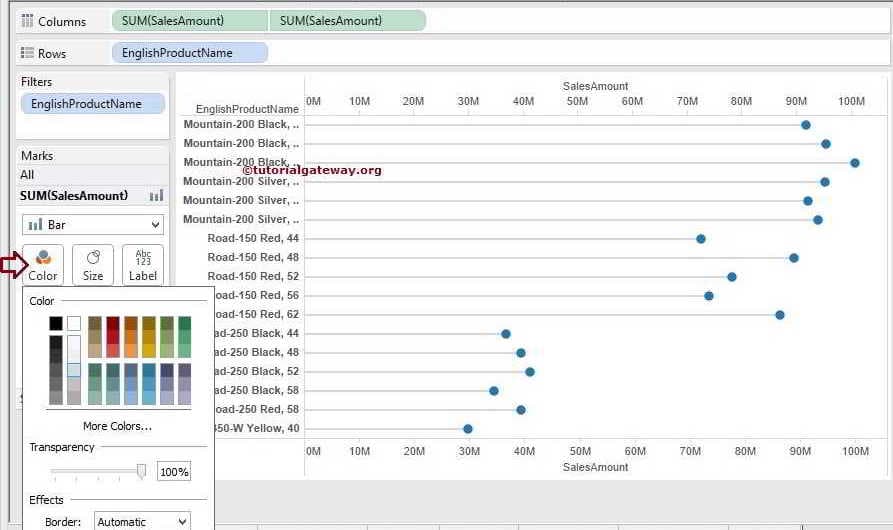
Task: Click the dot on the first Mountain-200 Black row
Action: [x=805, y=125]
